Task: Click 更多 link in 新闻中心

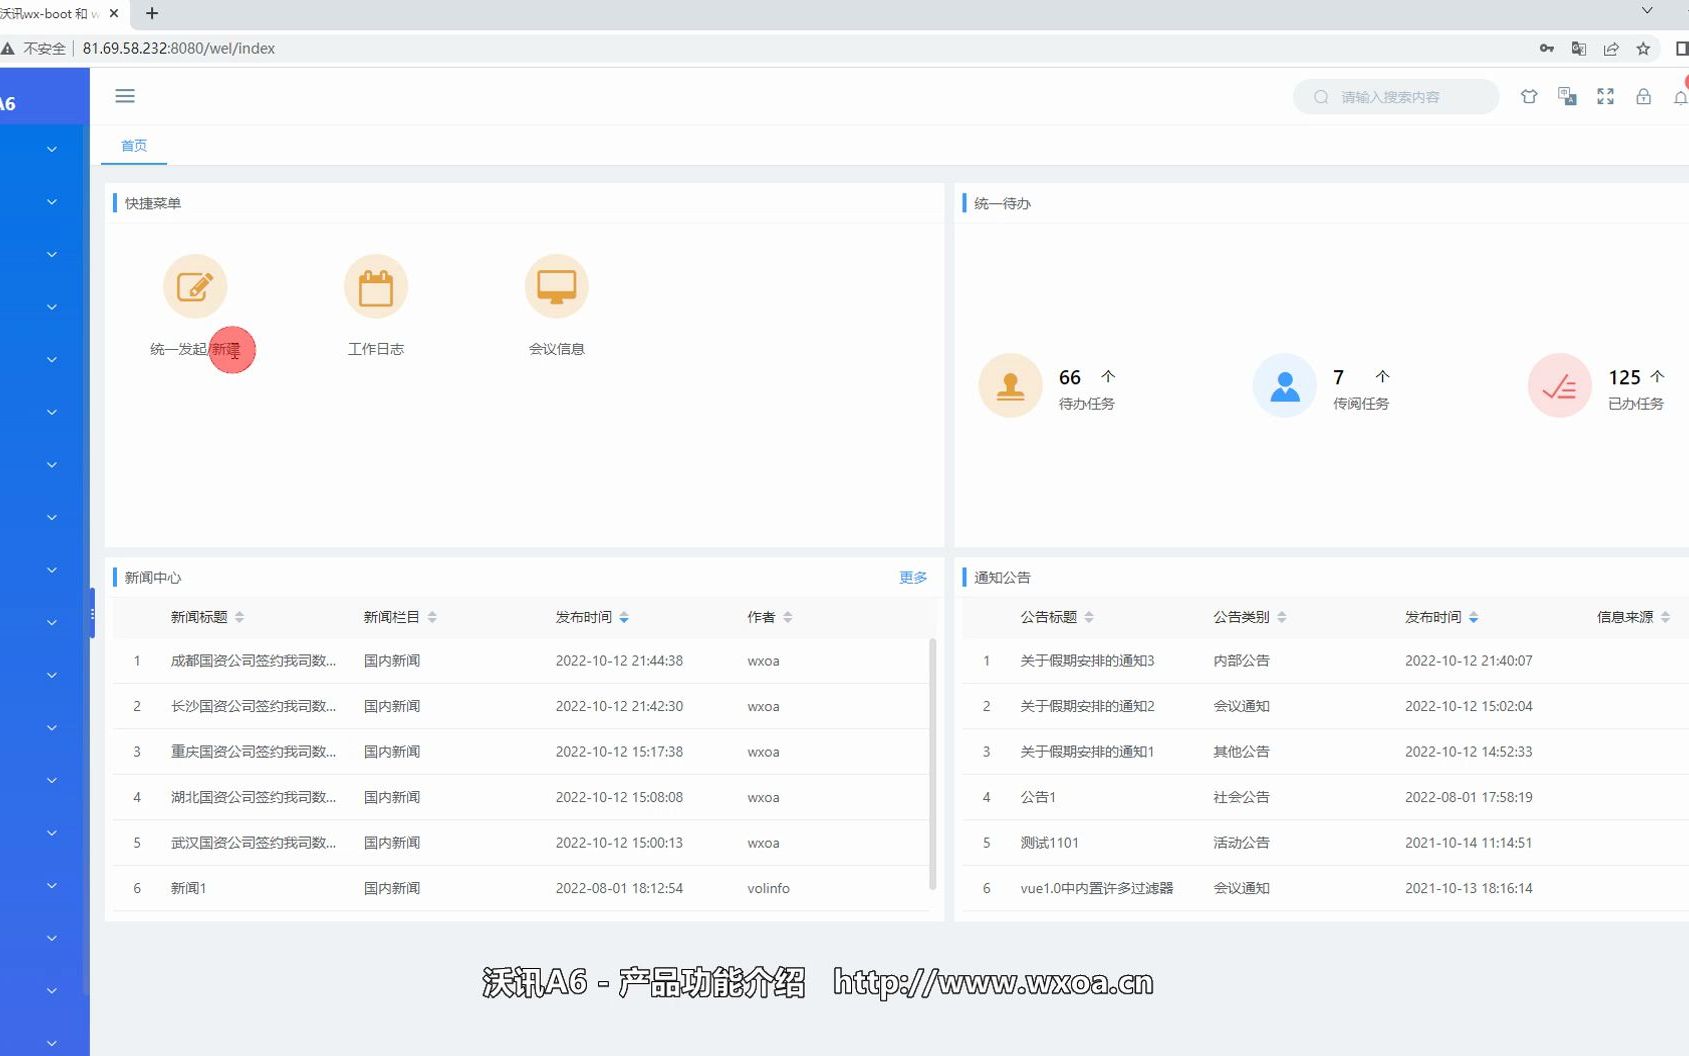Action: [x=913, y=577]
